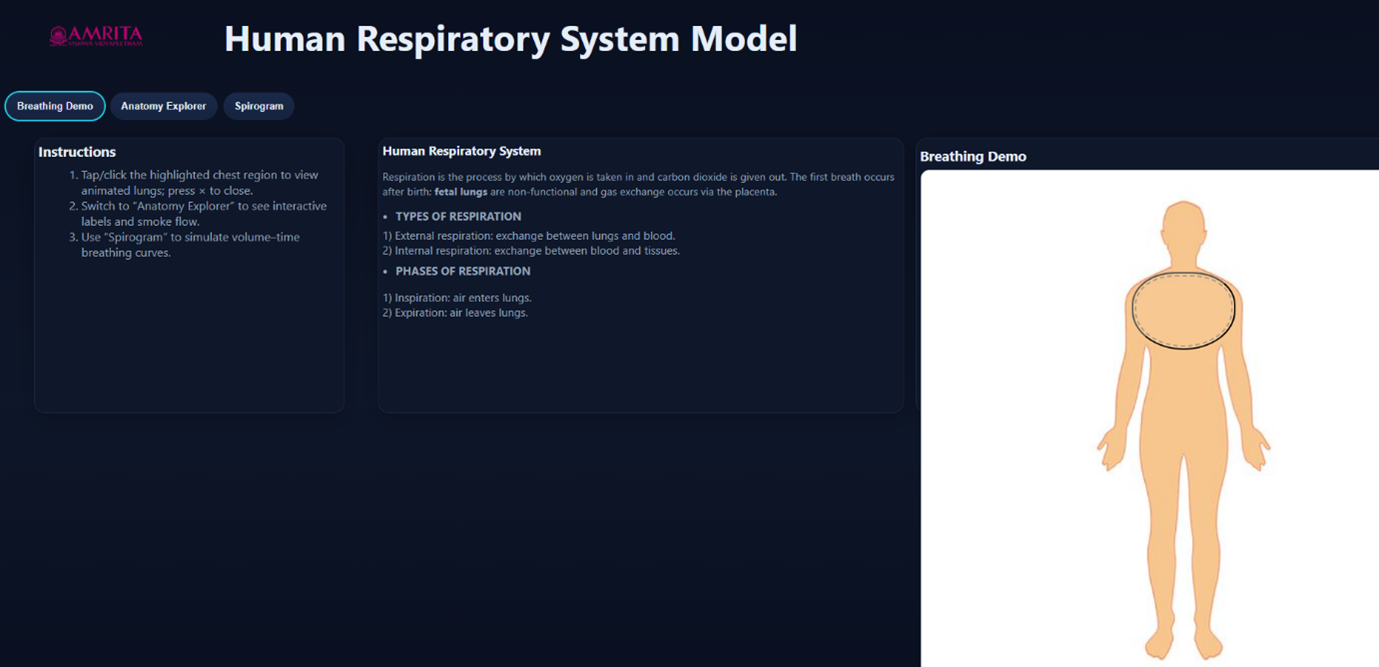The width and height of the screenshot is (1379, 667).
Task: Click the PHASES OF RESPIRATION heading
Action: pos(462,271)
